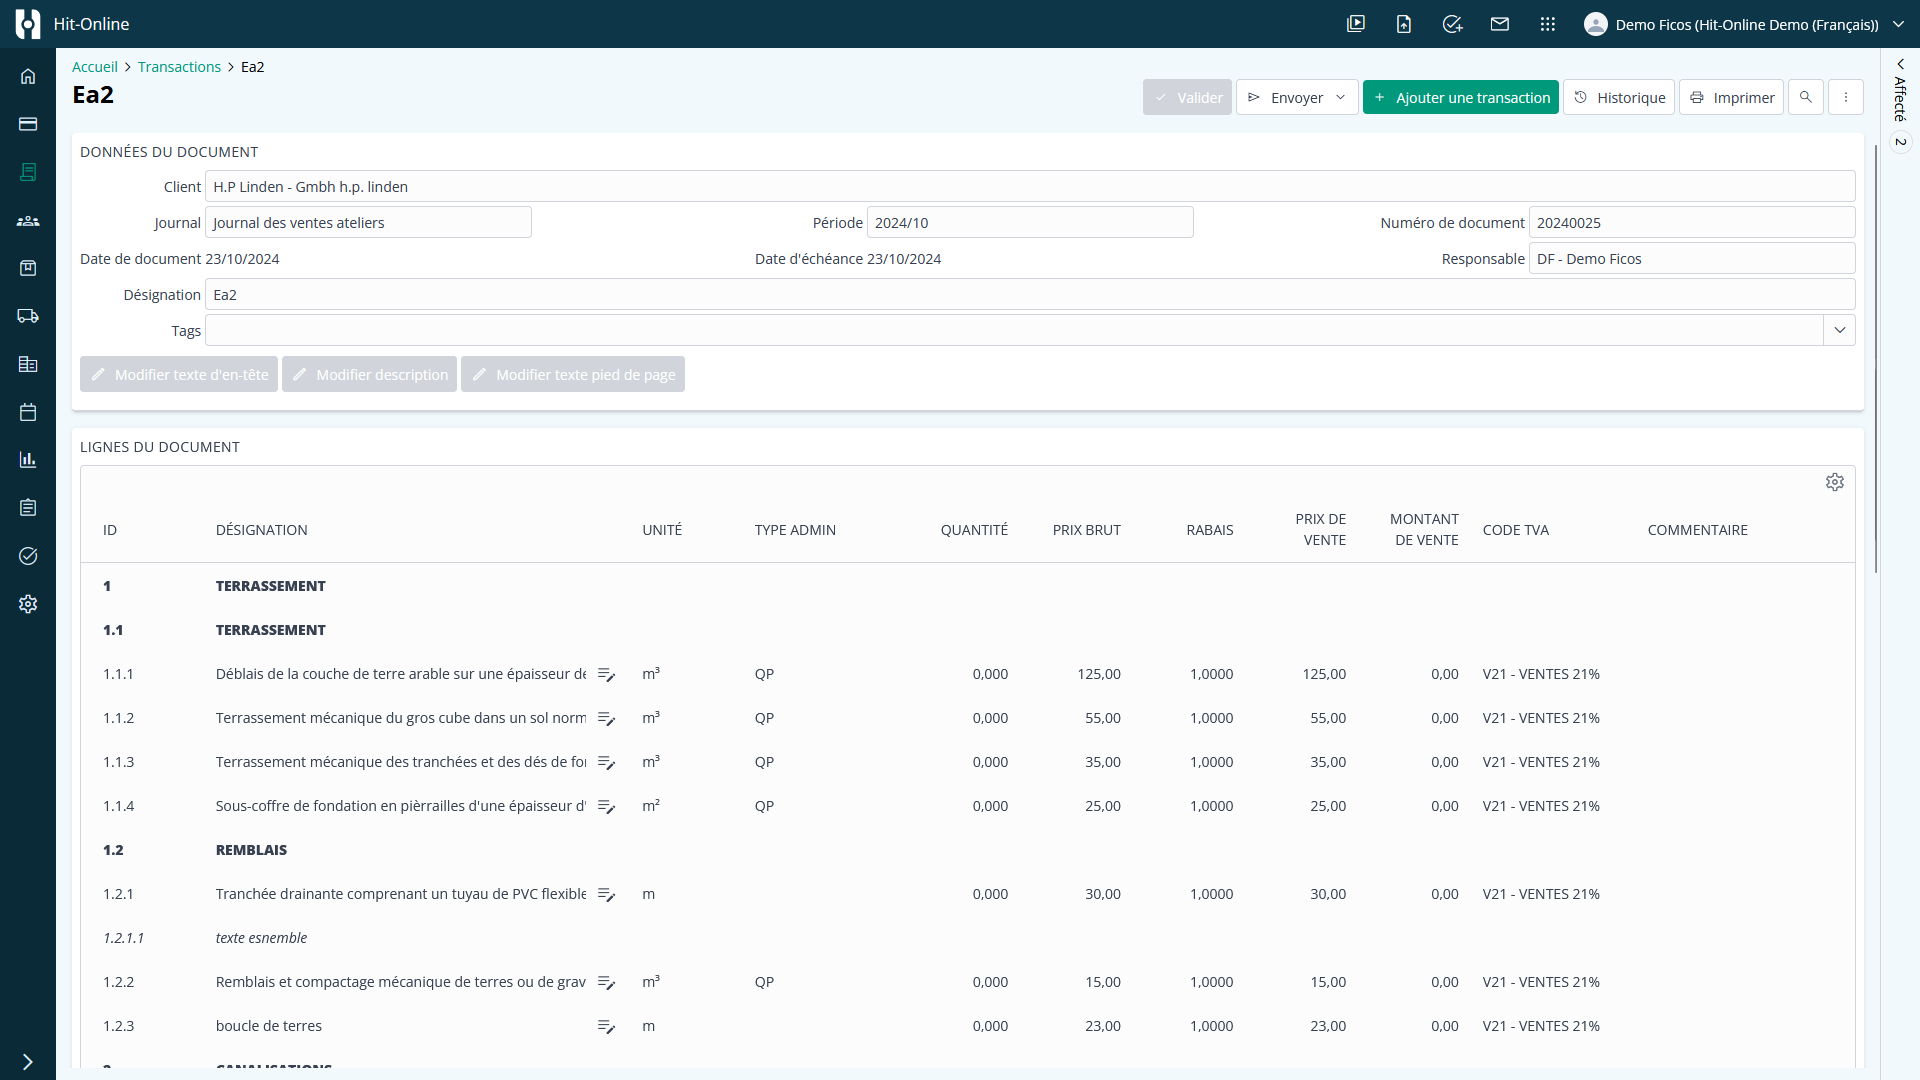Edit description icon for line 1.1.3

coord(606,762)
